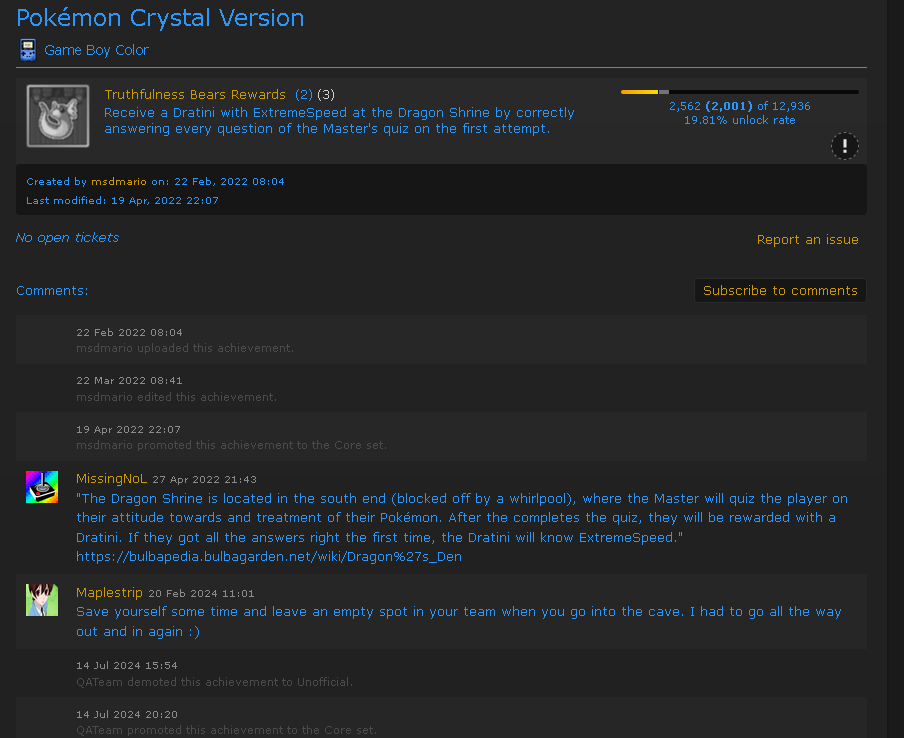Click 'QATeam promoted this achievement to the Core set.'

pyautogui.click(x=227, y=730)
